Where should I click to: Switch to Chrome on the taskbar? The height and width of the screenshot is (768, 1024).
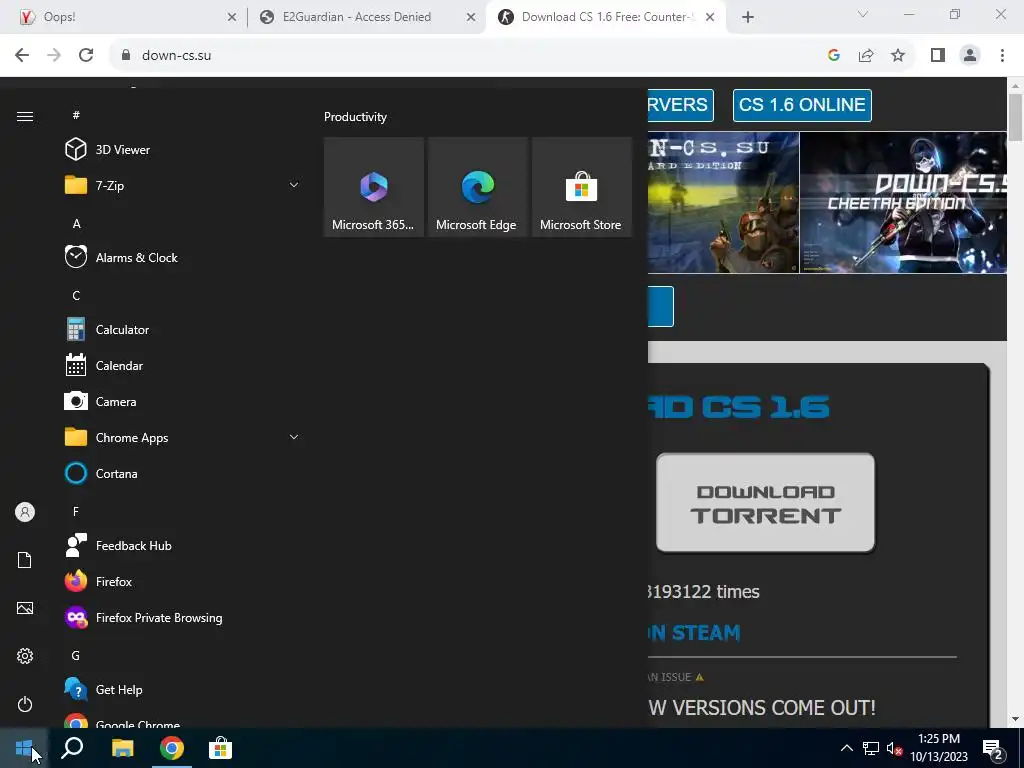(x=172, y=748)
